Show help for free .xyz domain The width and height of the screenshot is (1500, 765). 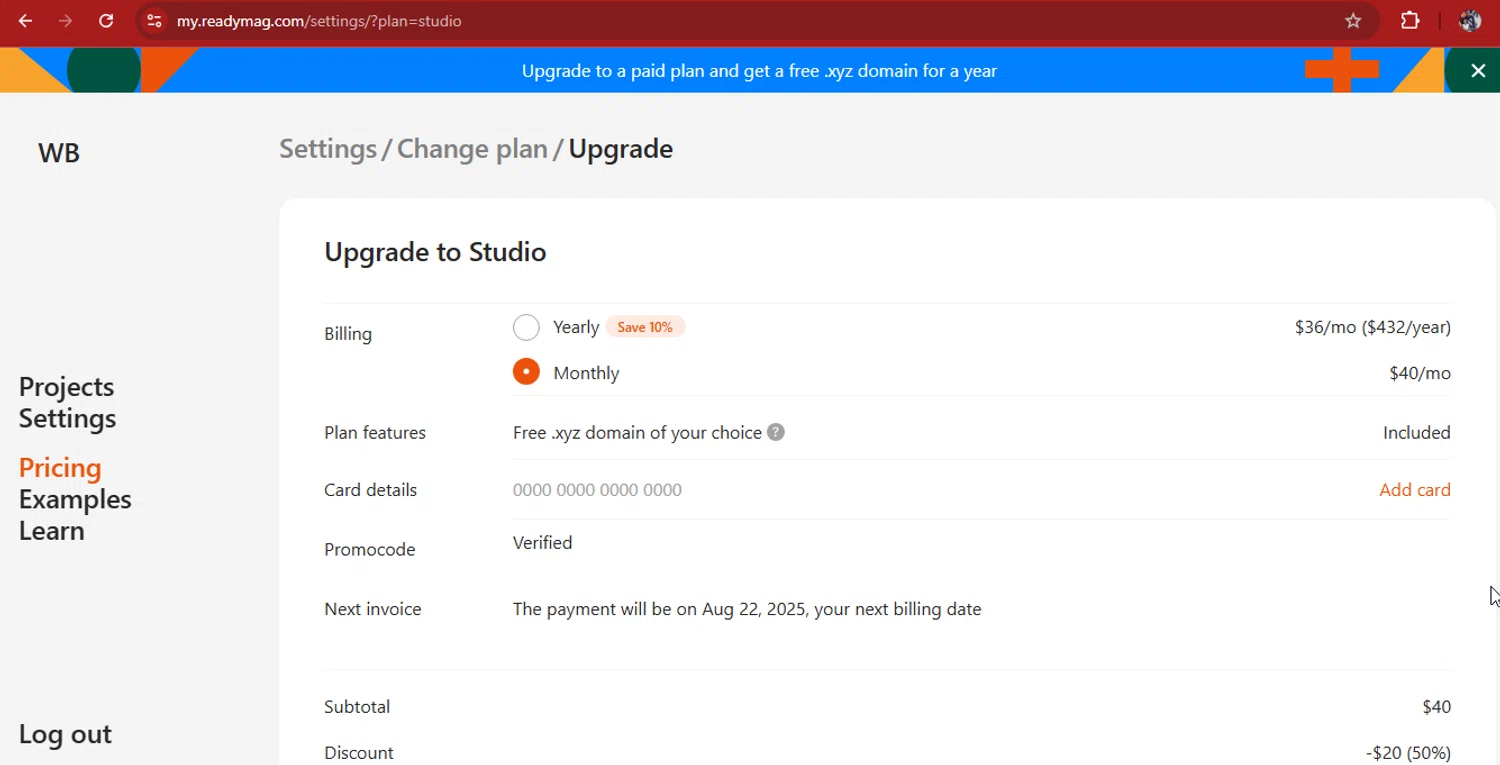[776, 432]
